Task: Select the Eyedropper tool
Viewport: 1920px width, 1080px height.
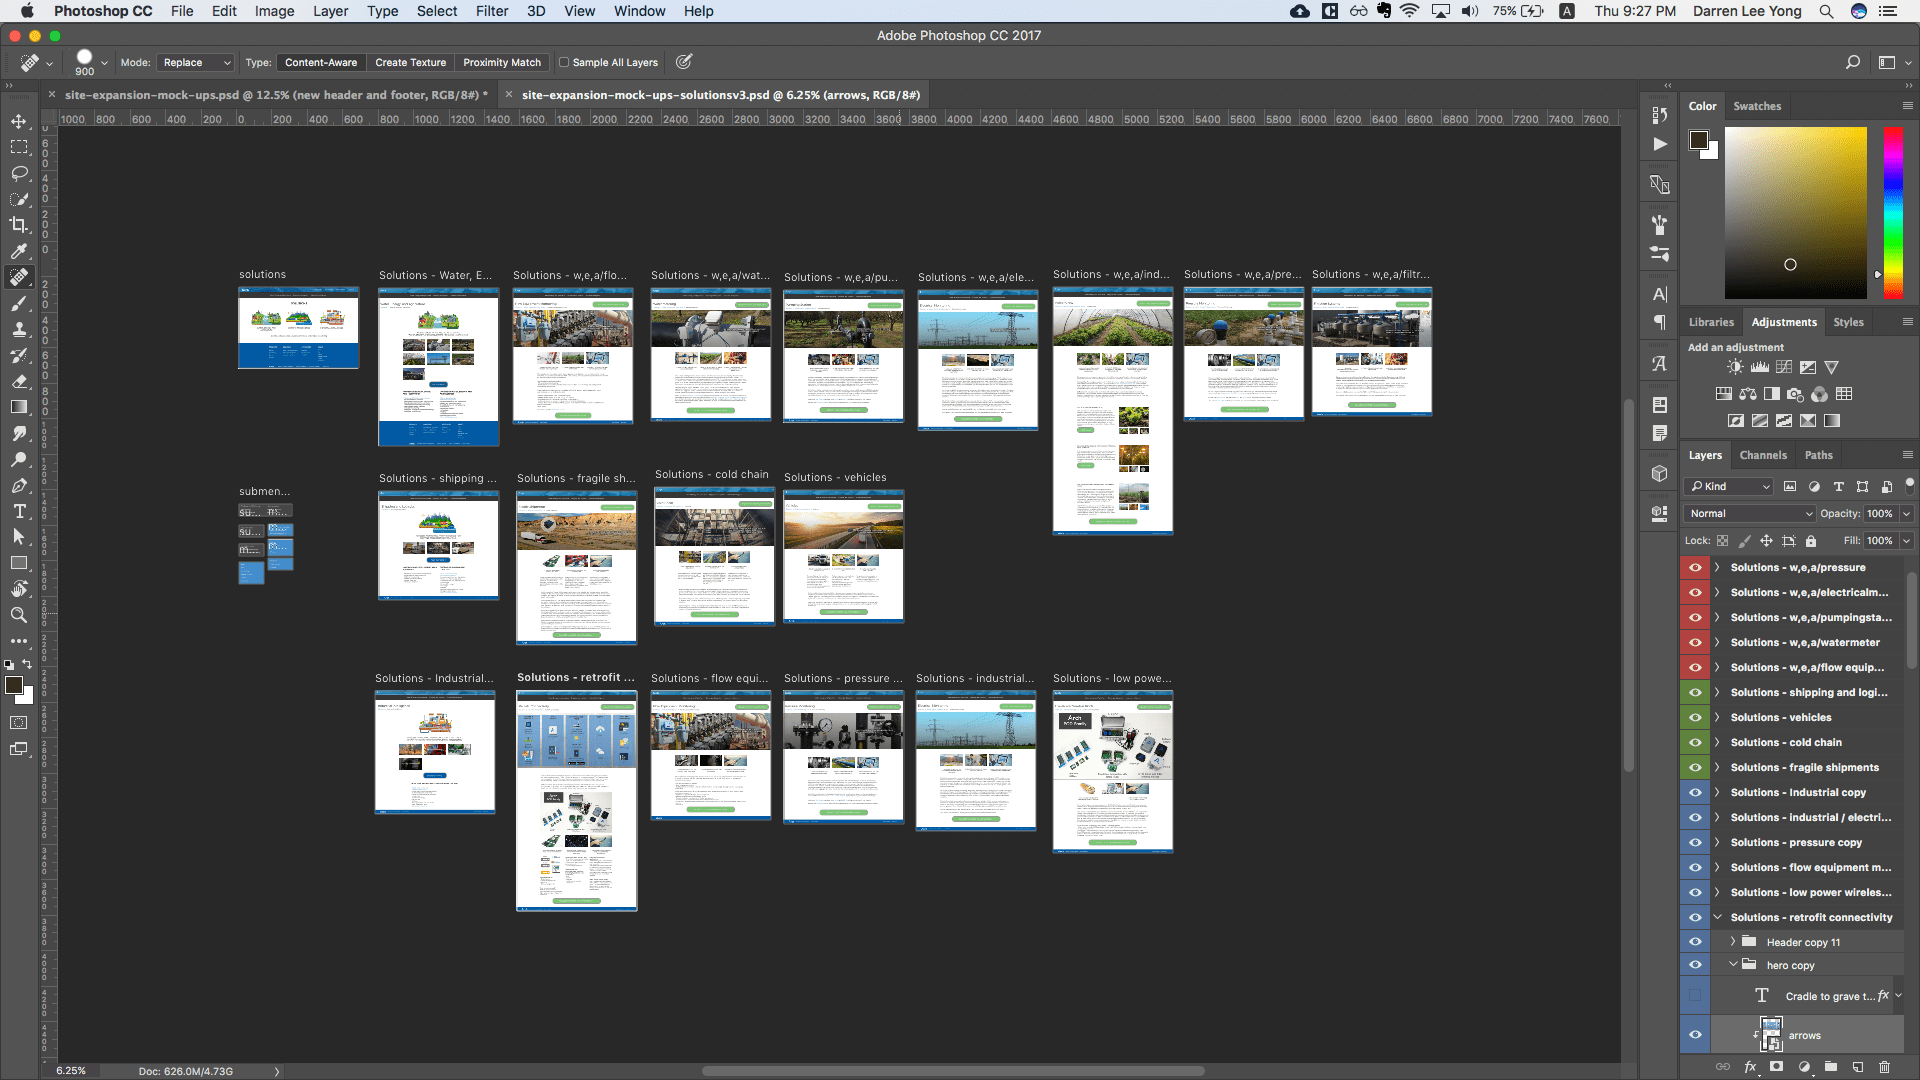Action: coord(19,251)
